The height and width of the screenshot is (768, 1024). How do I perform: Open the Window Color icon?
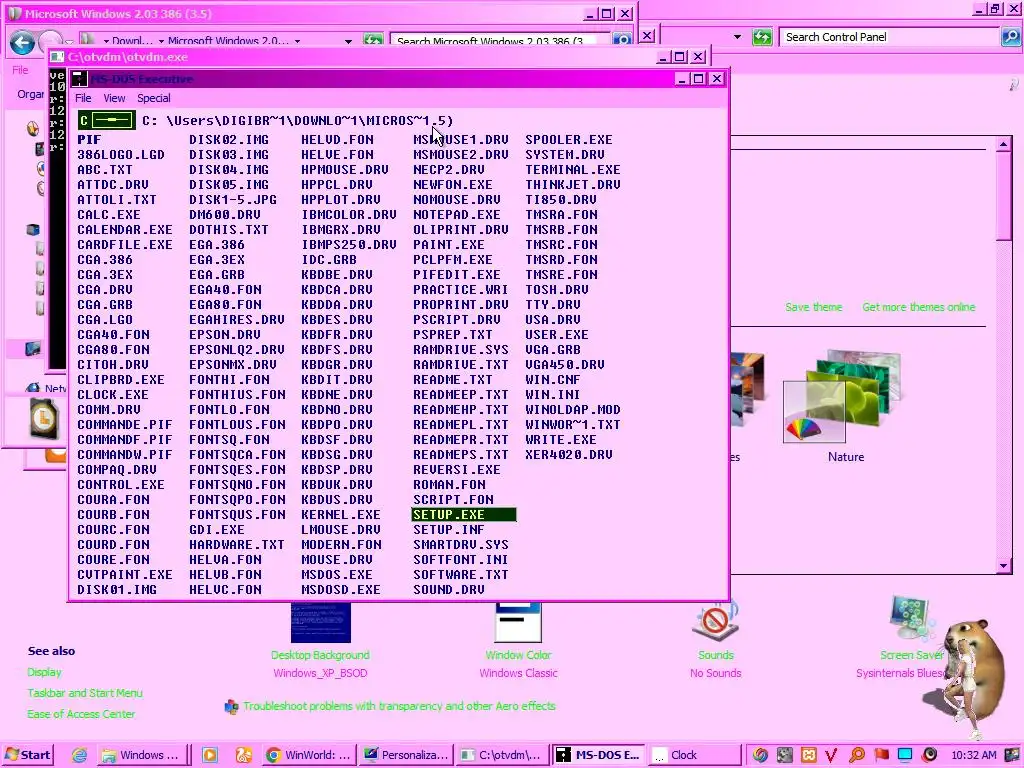[x=518, y=622]
